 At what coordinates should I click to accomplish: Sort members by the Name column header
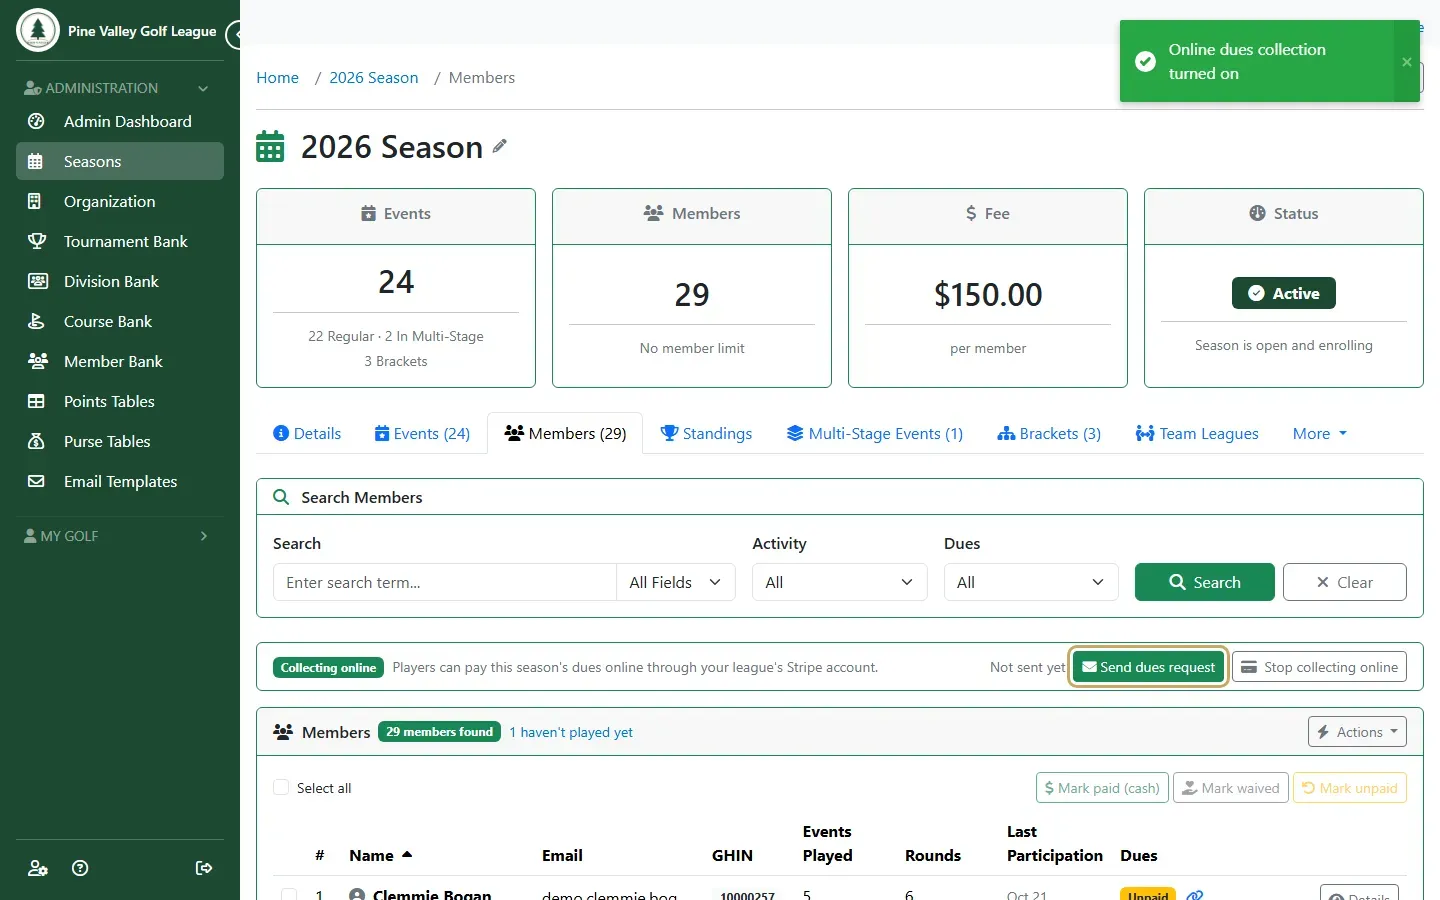coord(380,855)
